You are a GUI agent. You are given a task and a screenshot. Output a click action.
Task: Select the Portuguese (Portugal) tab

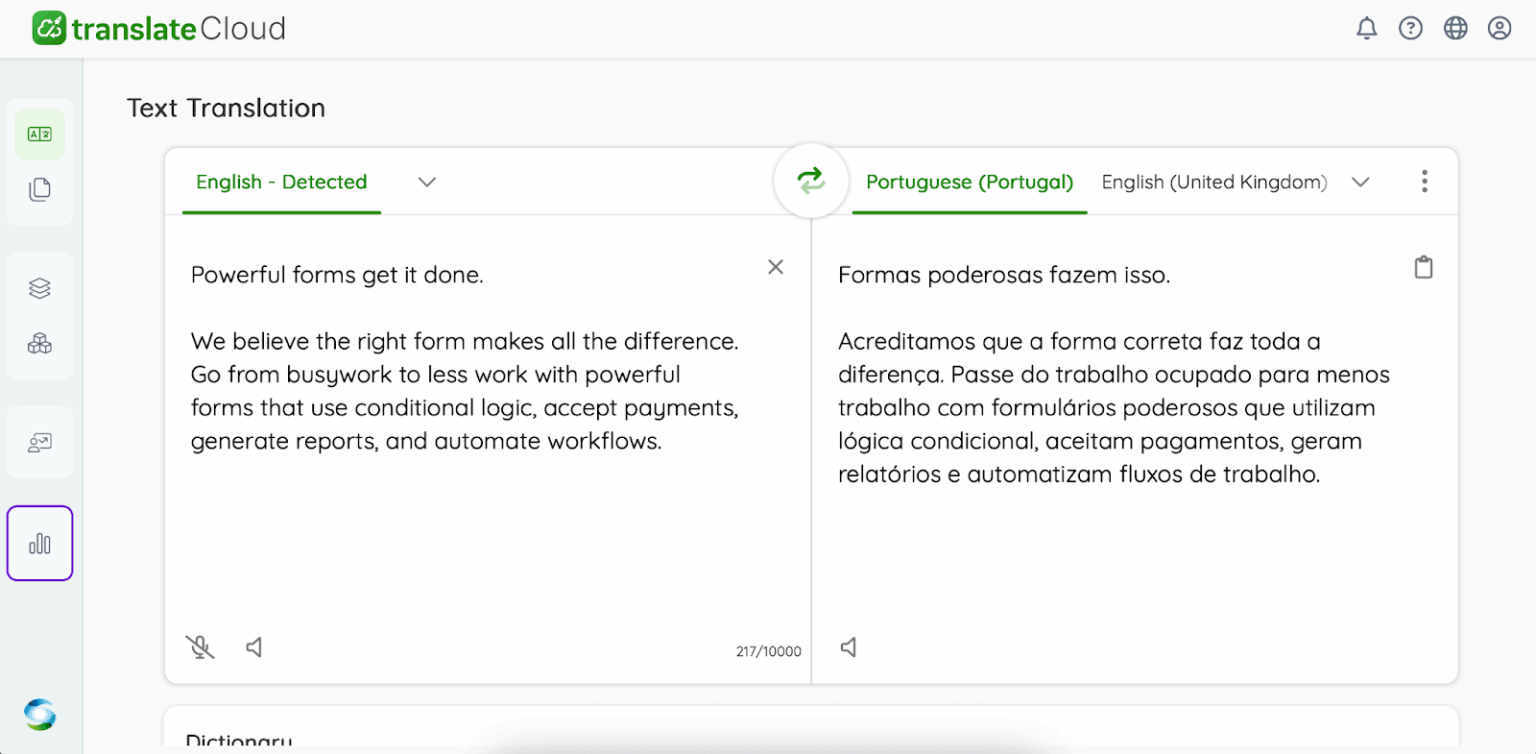(969, 182)
